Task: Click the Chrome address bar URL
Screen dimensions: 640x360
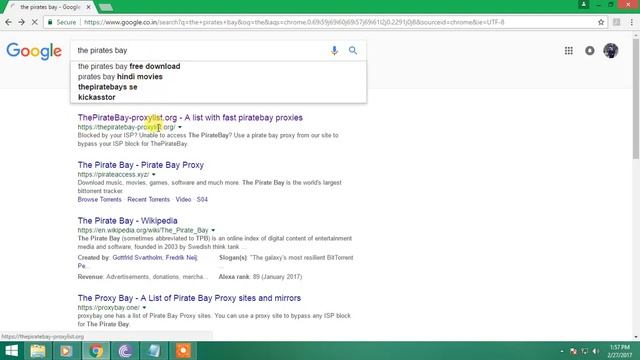Action: tap(294, 22)
